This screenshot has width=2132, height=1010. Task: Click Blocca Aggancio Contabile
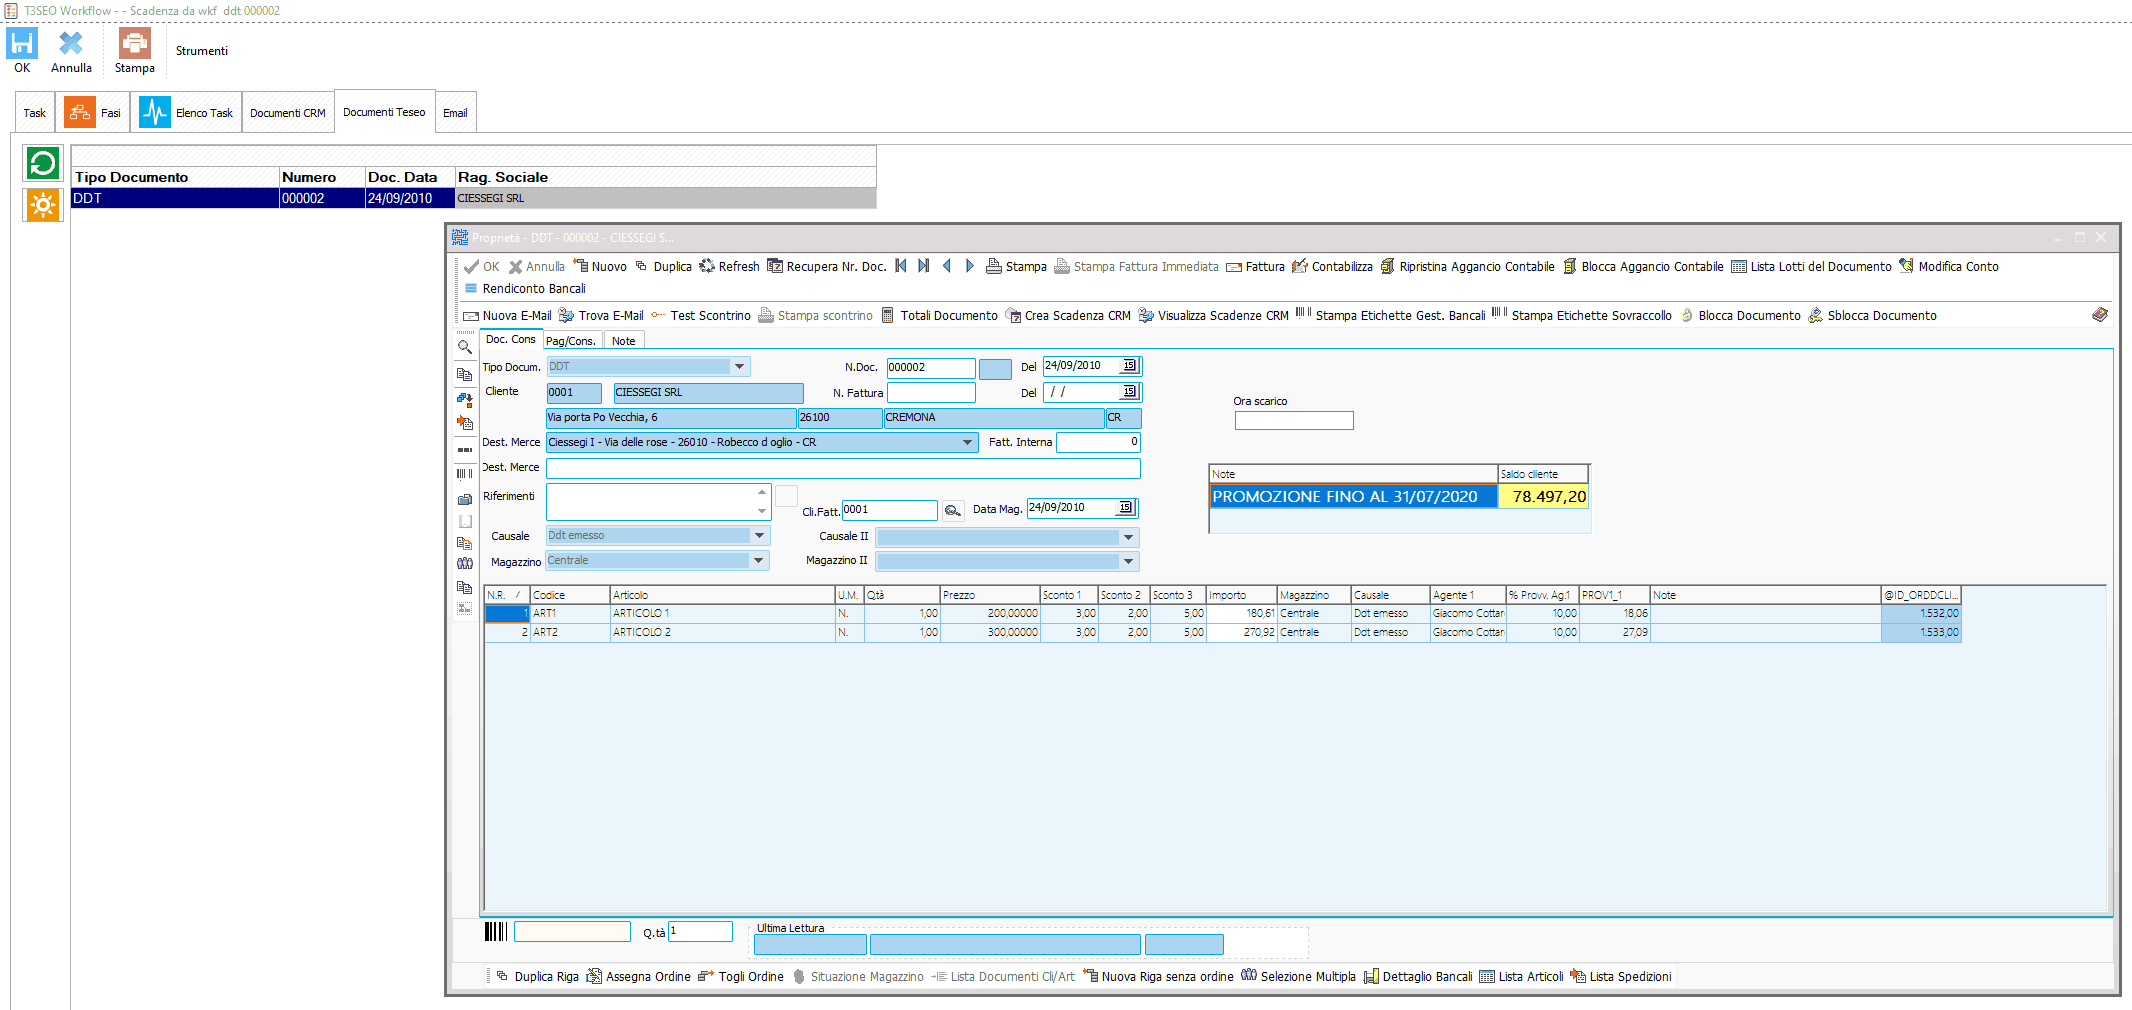(1643, 266)
